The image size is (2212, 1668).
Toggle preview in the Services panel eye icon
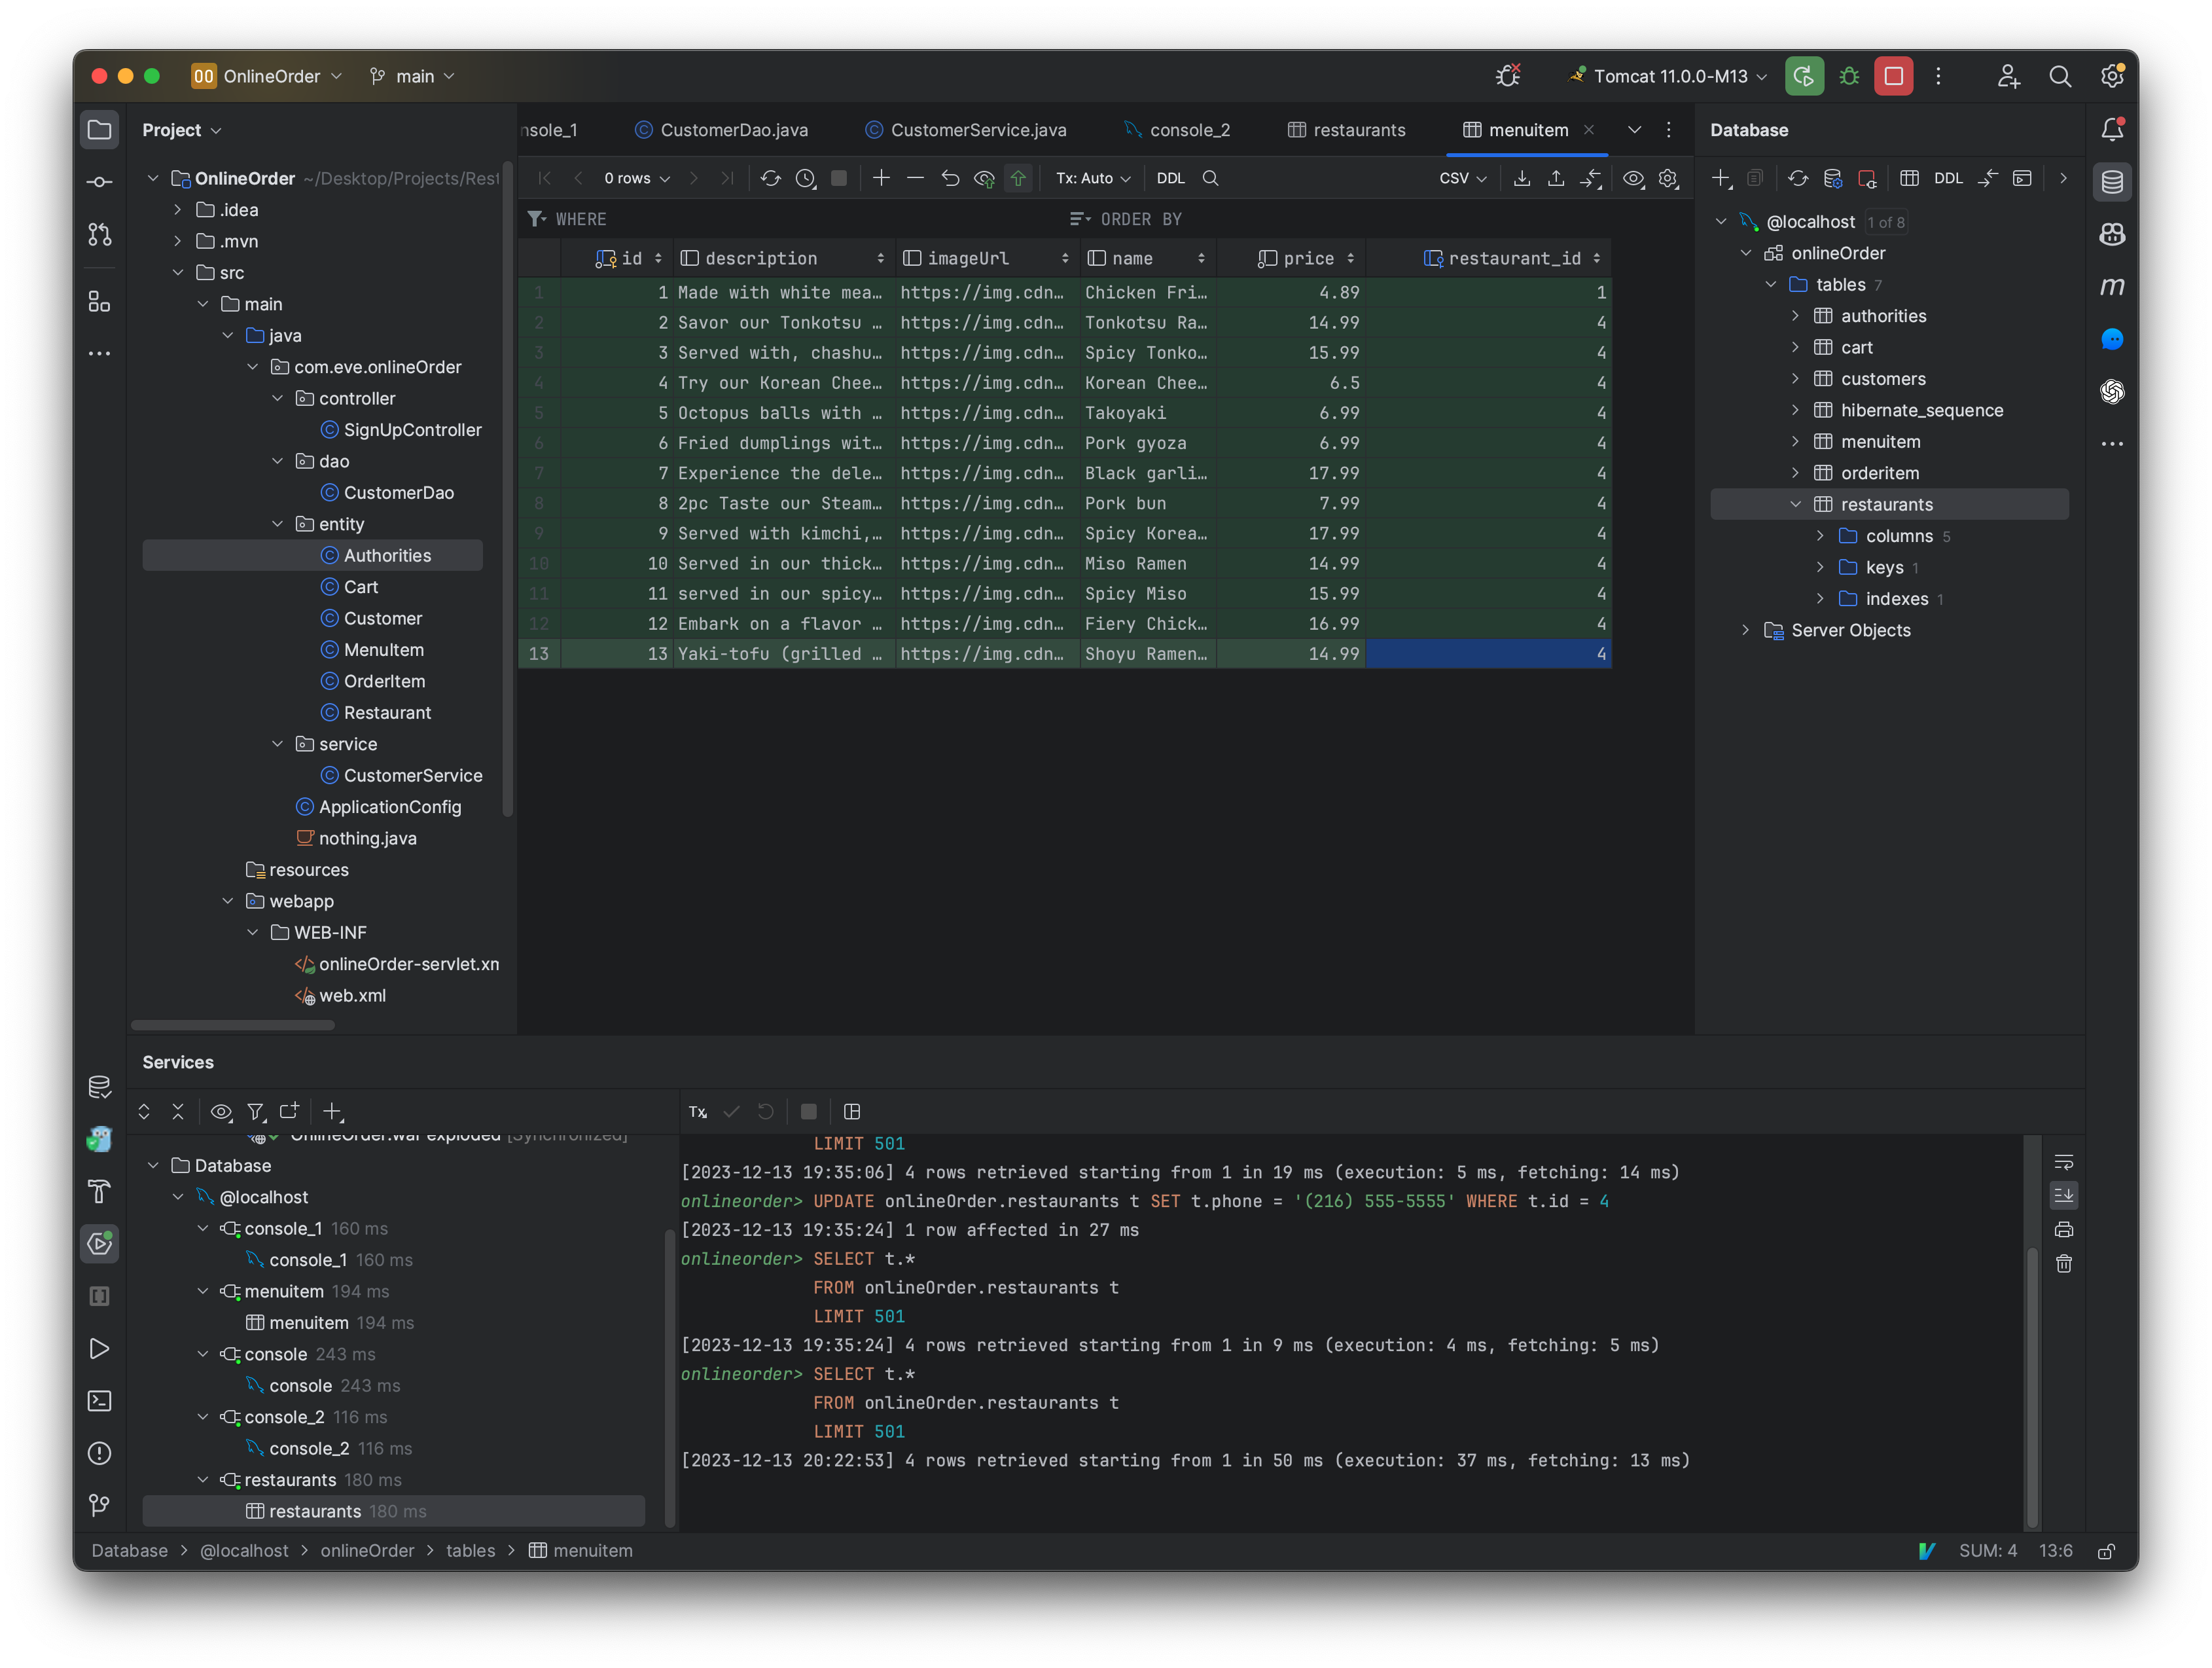221,1112
